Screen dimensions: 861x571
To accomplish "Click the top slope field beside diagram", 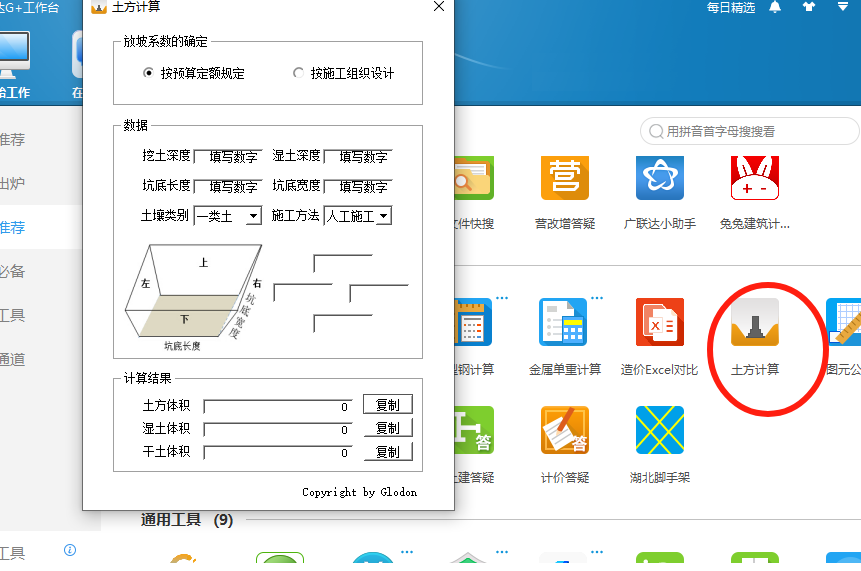I will click(x=343, y=263).
